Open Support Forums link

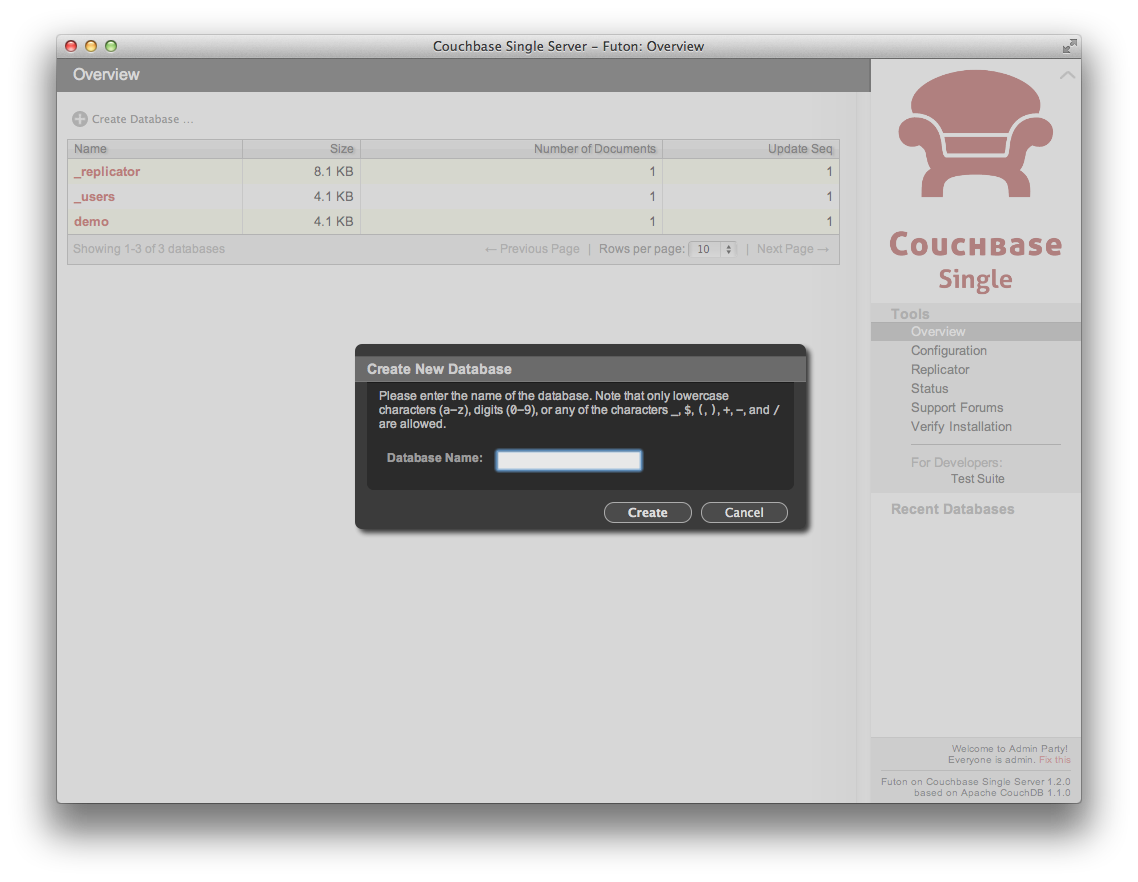(957, 407)
